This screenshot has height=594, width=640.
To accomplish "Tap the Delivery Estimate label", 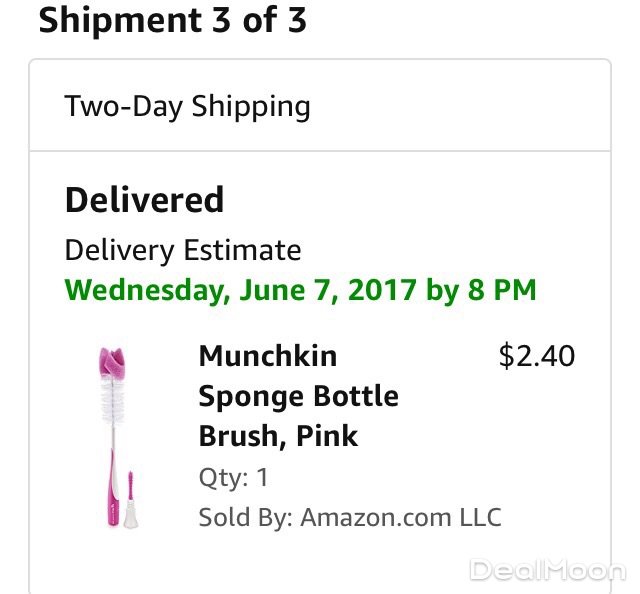I will pyautogui.click(x=183, y=249).
